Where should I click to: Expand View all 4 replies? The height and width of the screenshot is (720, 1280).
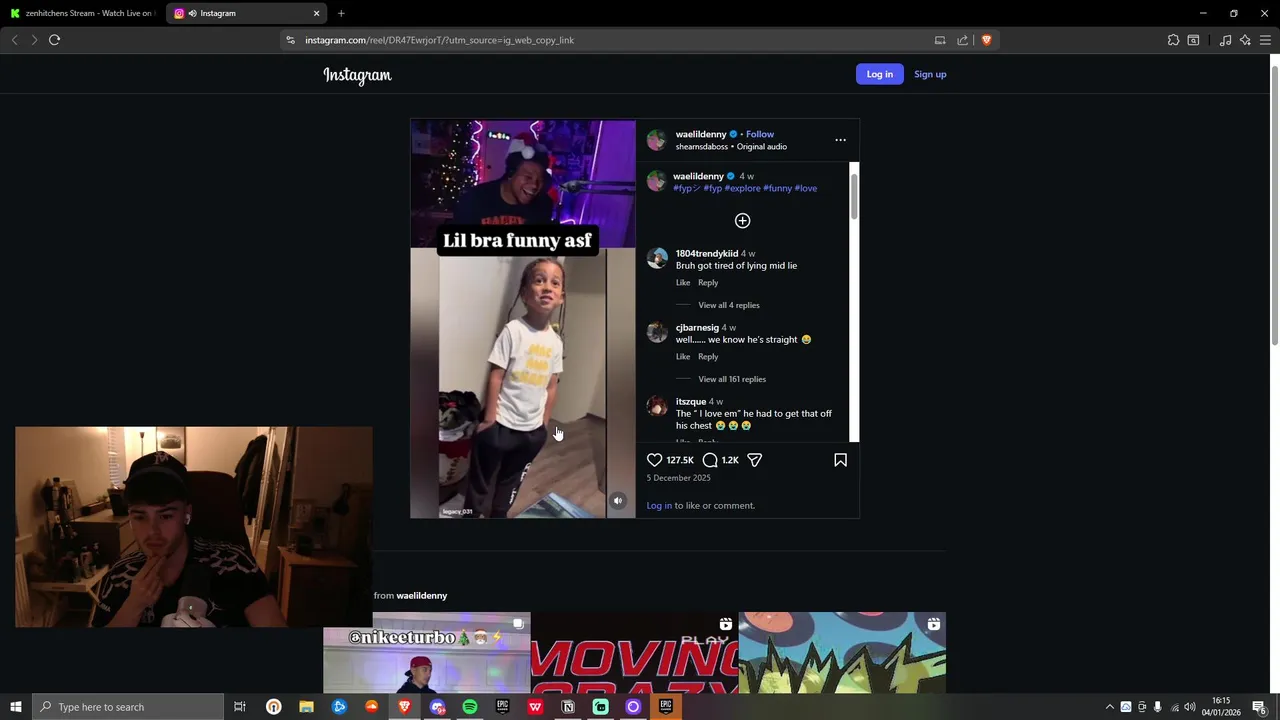pos(729,305)
